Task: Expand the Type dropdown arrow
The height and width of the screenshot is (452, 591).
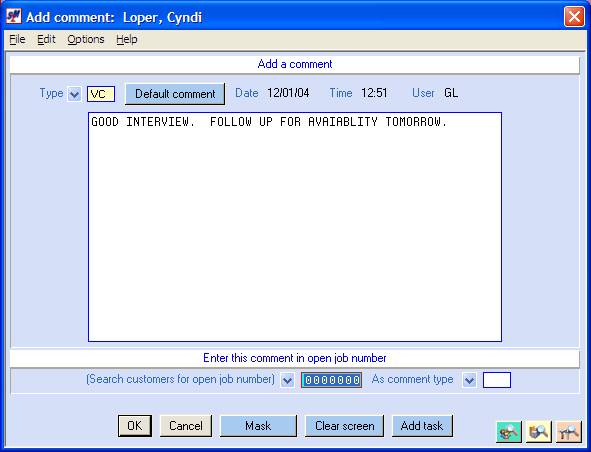Action: pyautogui.click(x=74, y=94)
